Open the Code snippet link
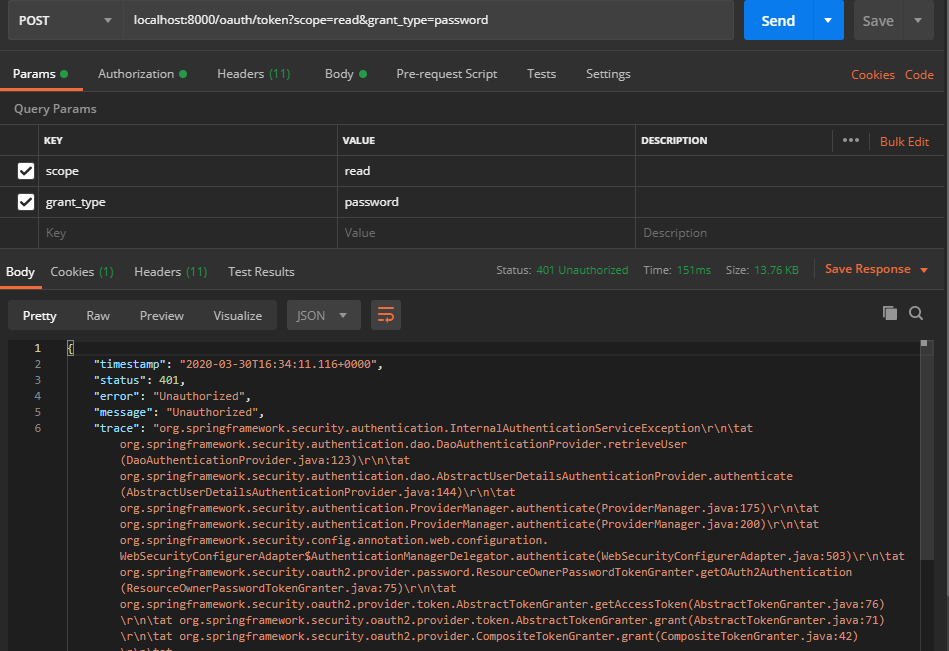949x651 pixels. point(919,74)
